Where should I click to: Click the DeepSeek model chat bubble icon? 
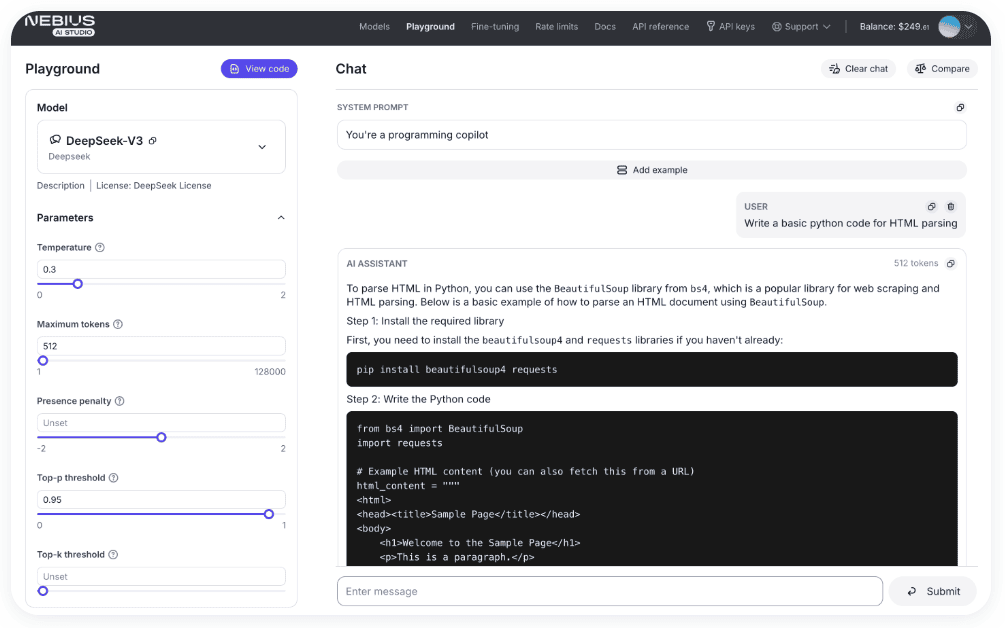[x=55, y=140]
